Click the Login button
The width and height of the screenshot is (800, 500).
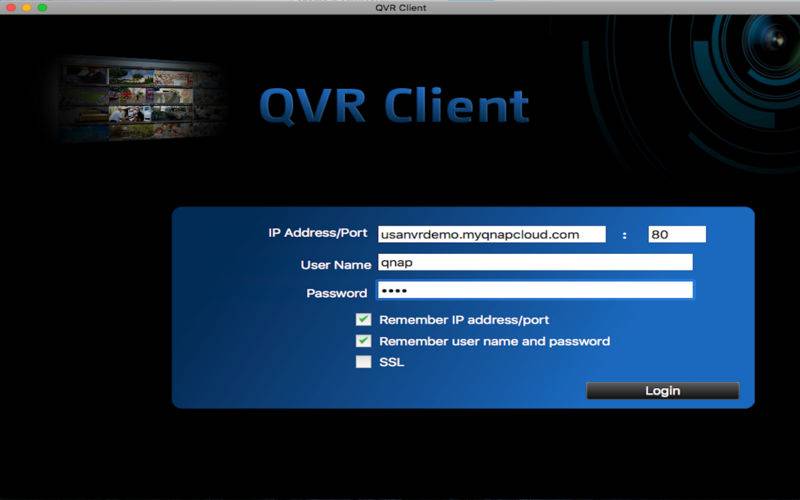click(663, 391)
